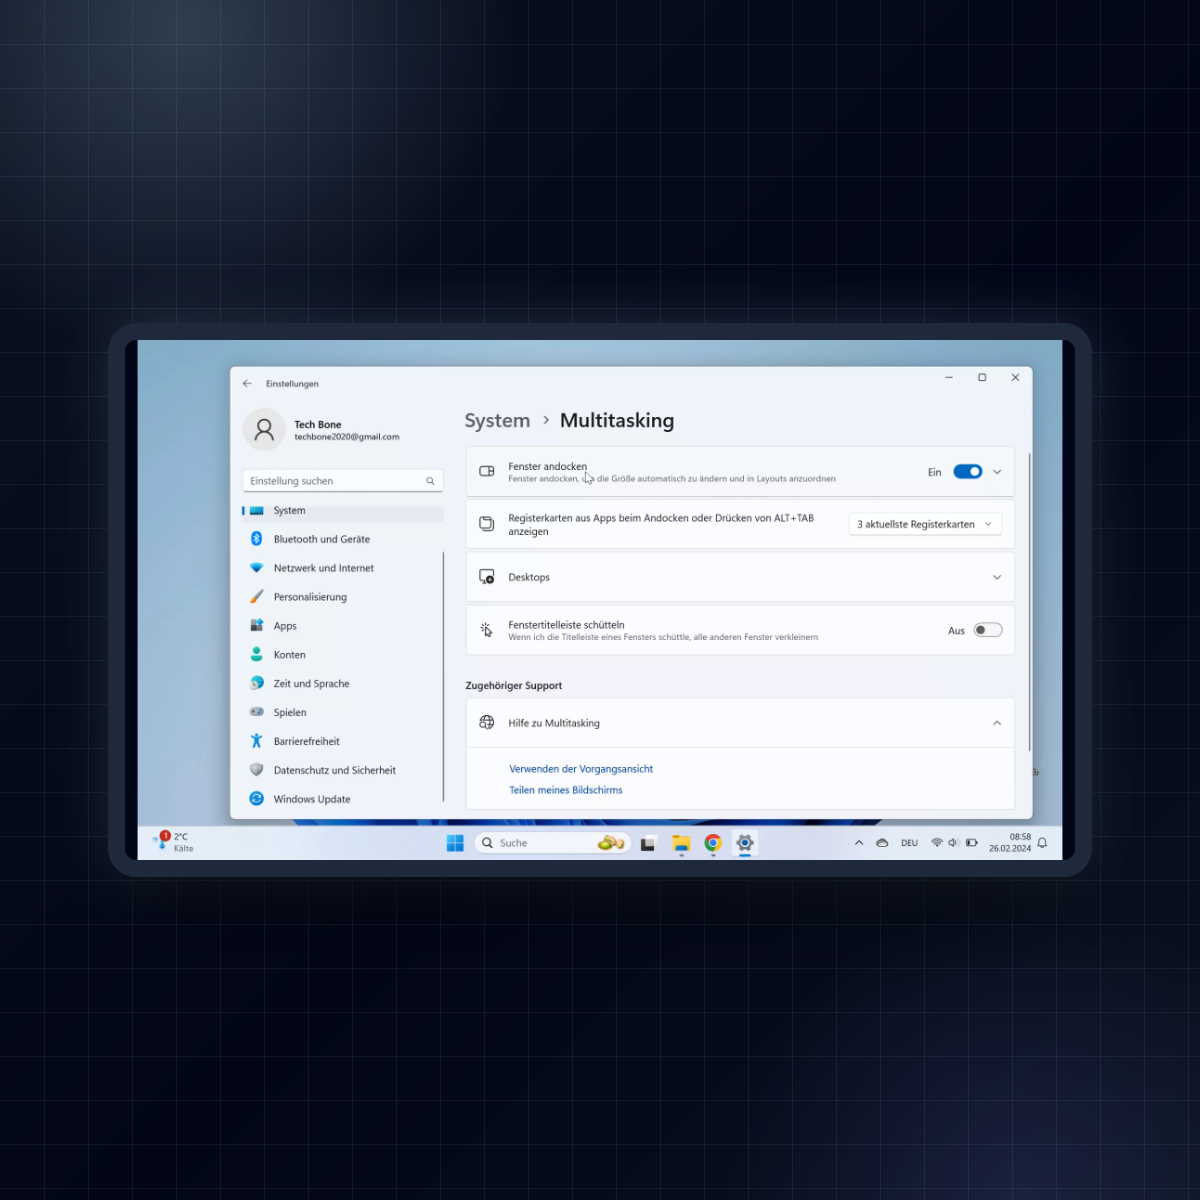Open the weather widget showing 2°C

174,842
